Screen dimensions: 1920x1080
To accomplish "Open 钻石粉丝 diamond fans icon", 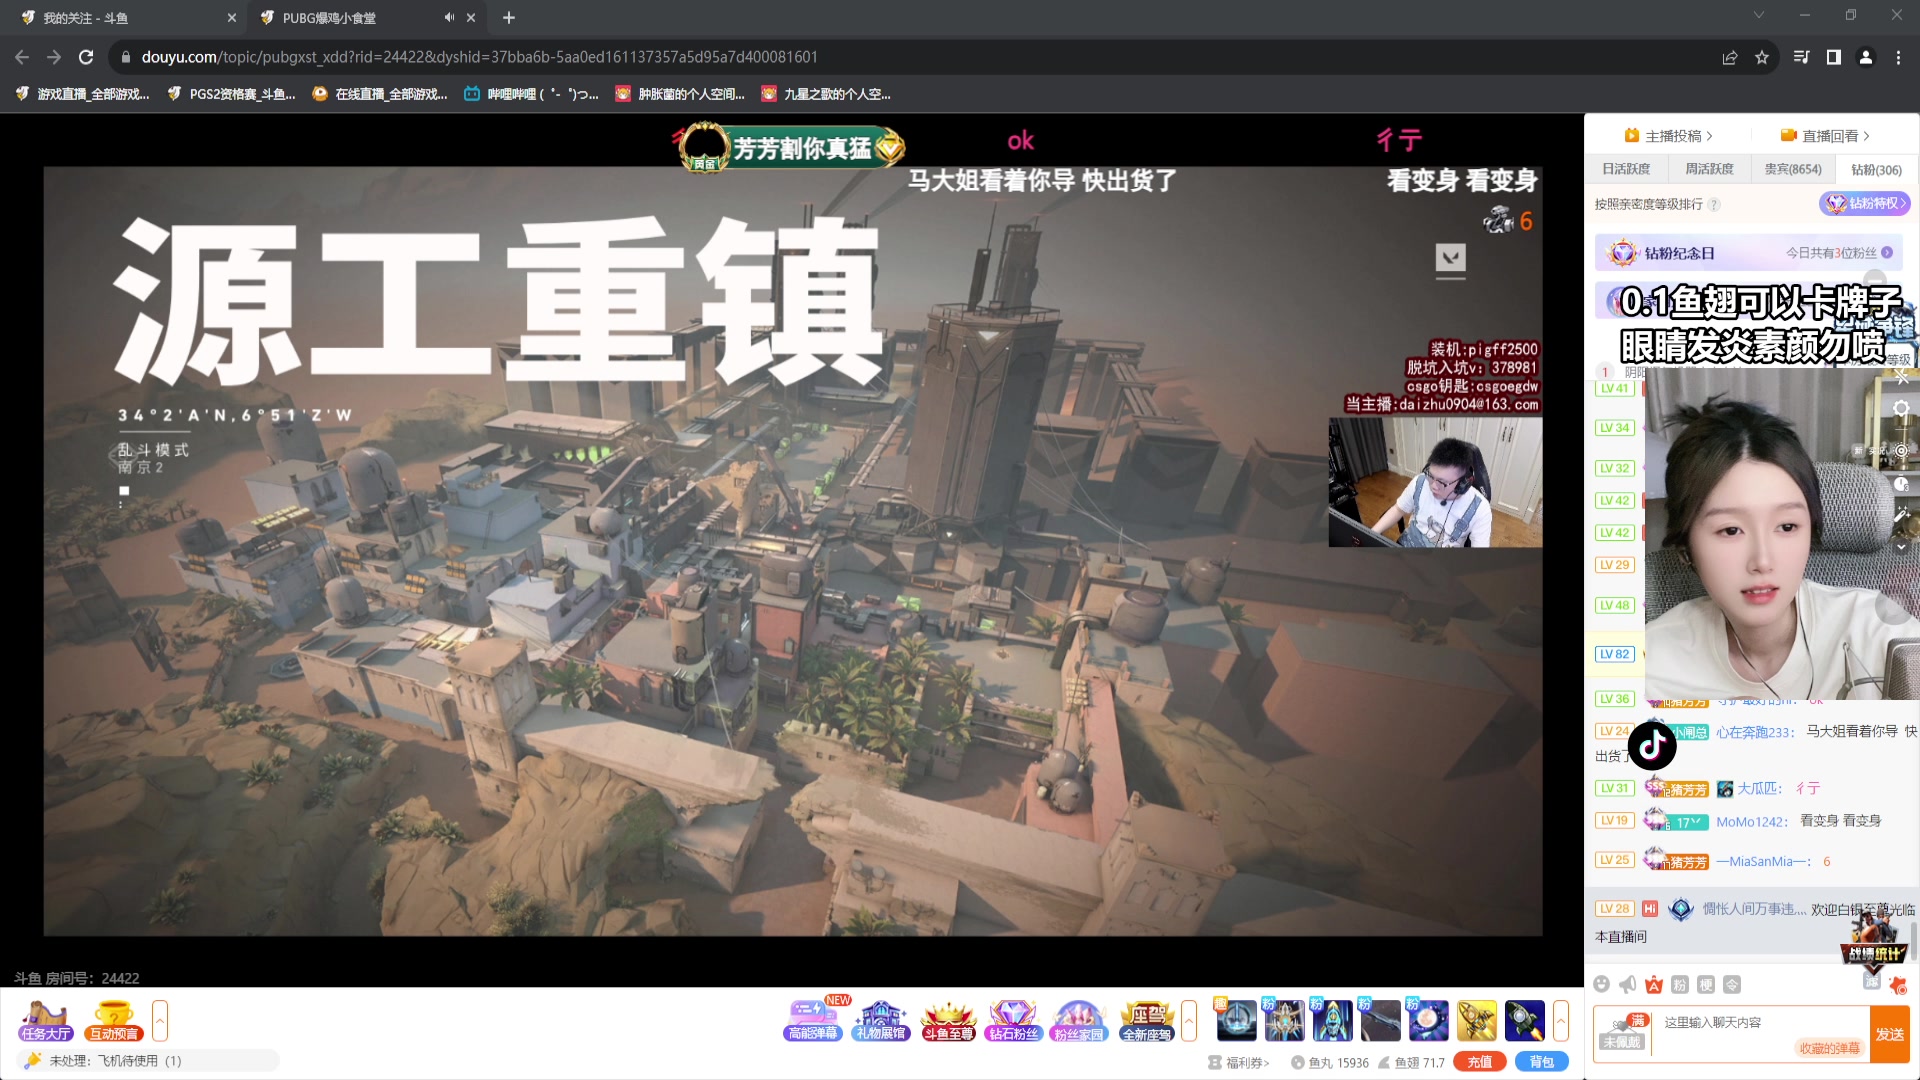I will [x=1013, y=1021].
